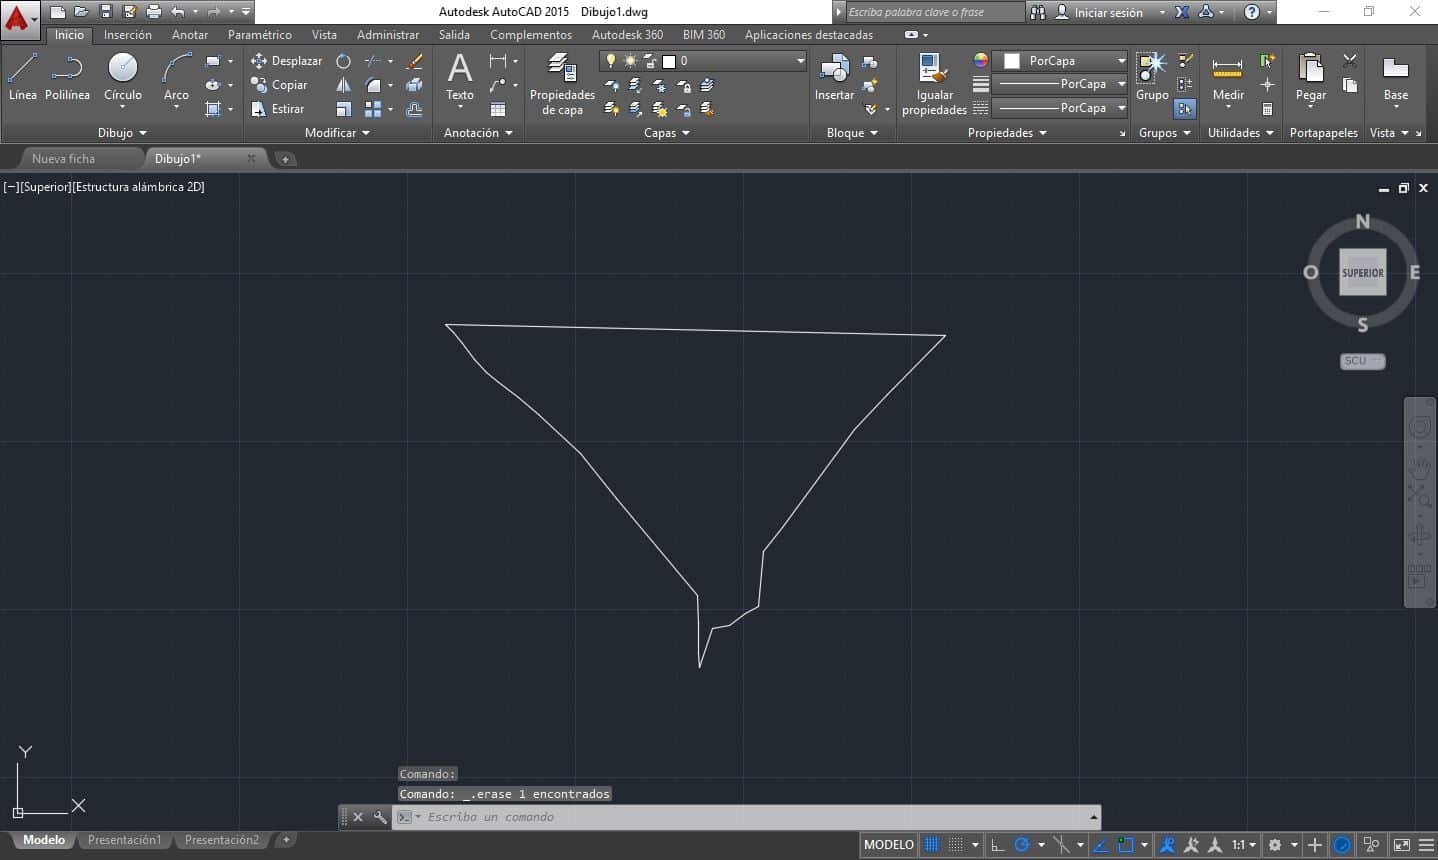The width and height of the screenshot is (1438, 860).
Task: Expand the Anotación panel
Action: [477, 133]
